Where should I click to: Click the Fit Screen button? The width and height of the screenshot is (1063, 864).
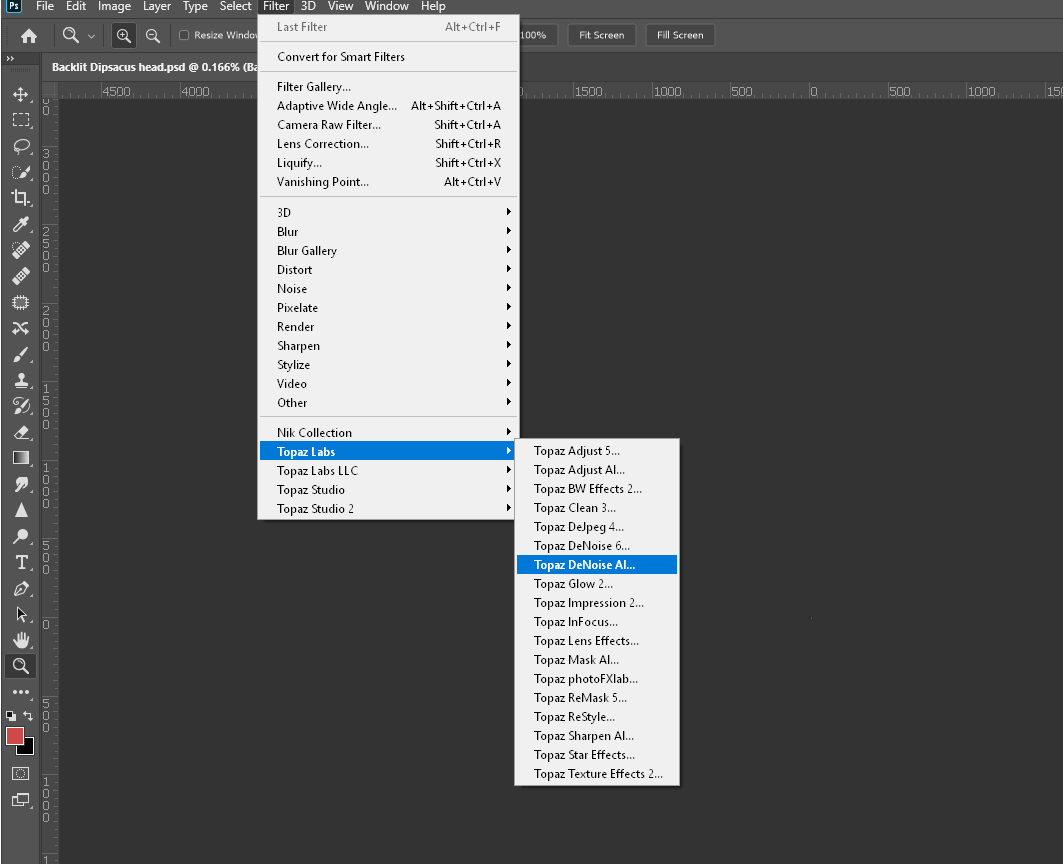(x=602, y=35)
